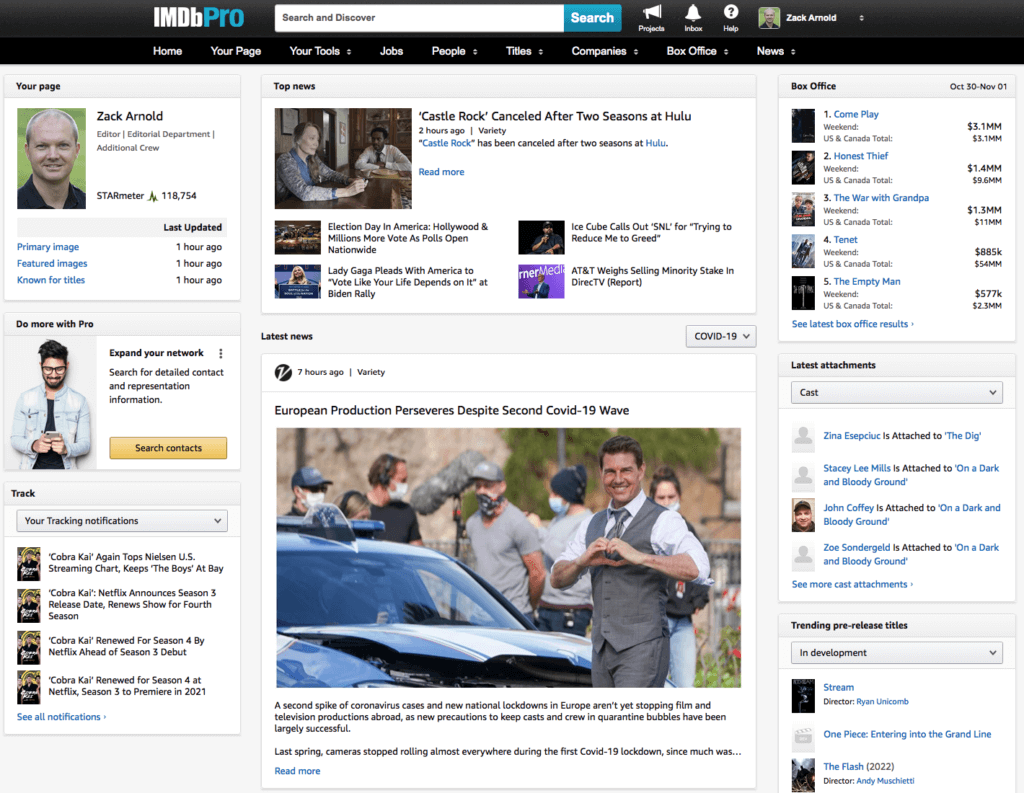Click man-with-phone image in Do more with Pro

click(51, 402)
